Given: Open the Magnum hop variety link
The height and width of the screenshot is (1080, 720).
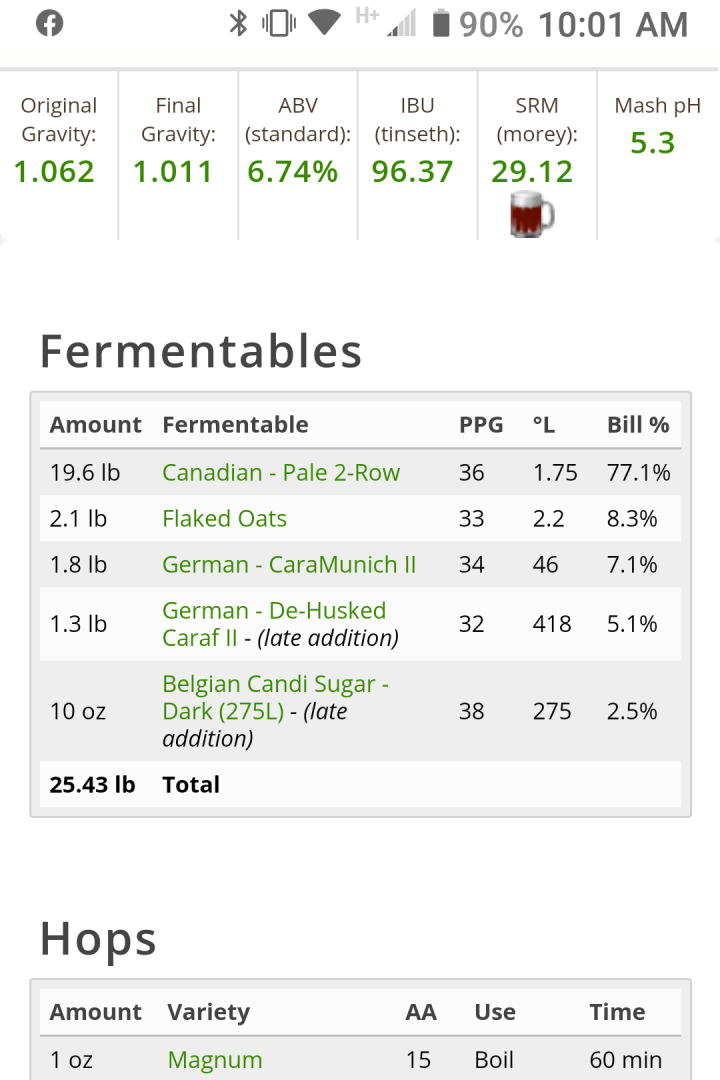Looking at the screenshot, I should click(215, 1059).
